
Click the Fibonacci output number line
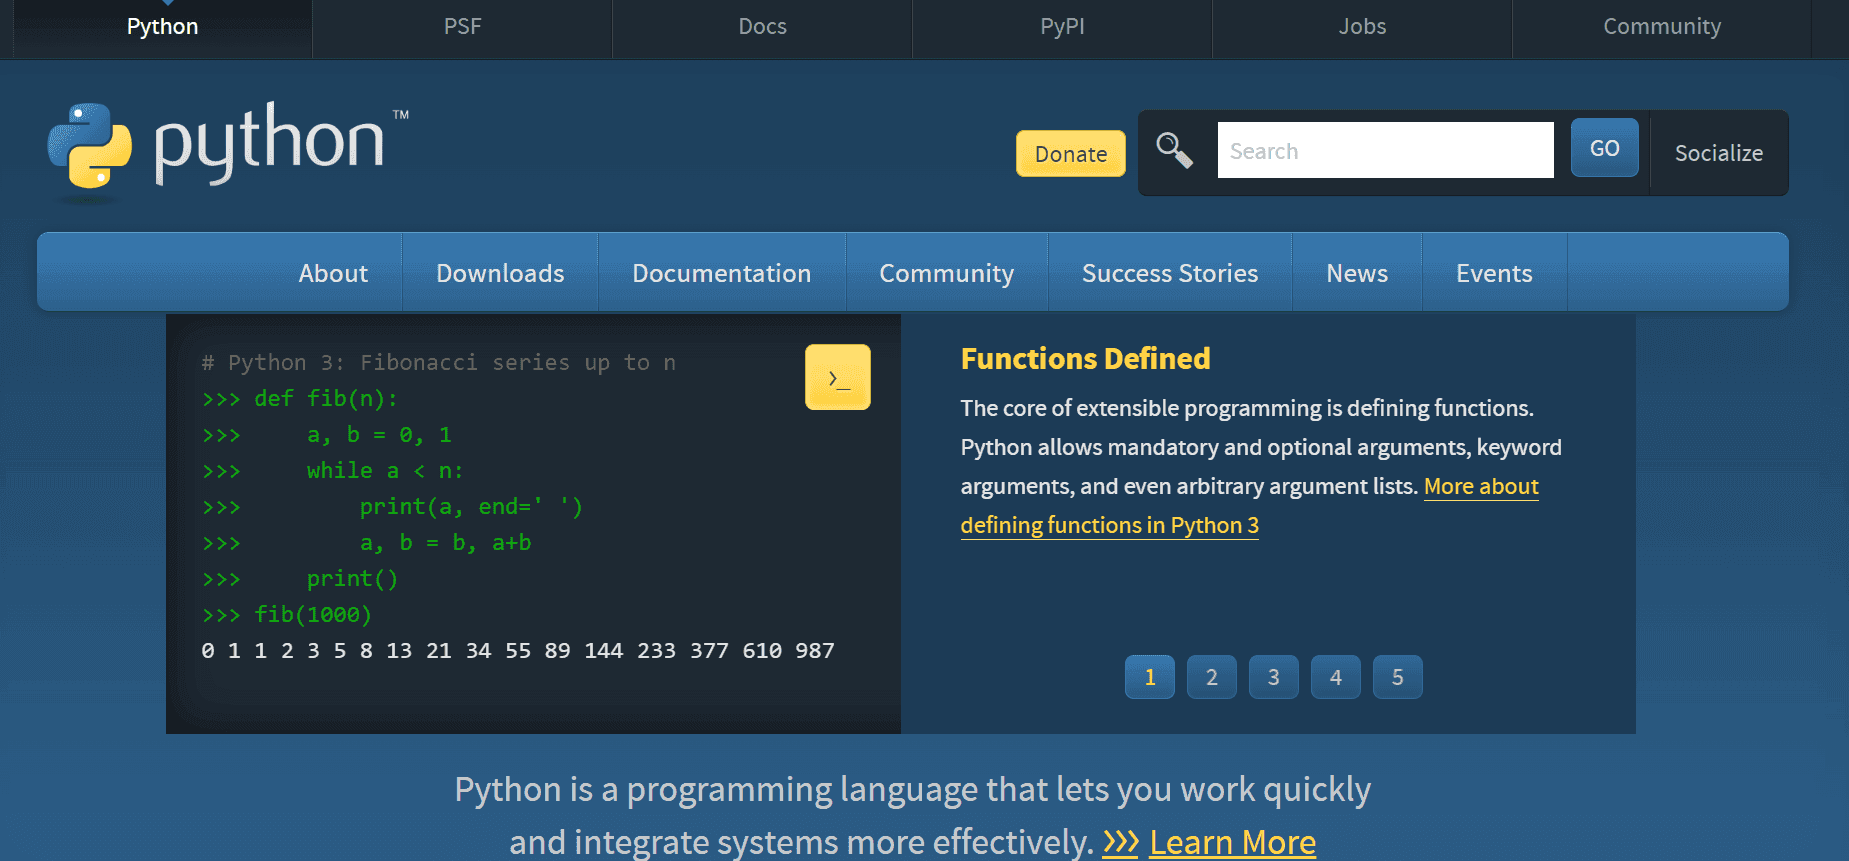(518, 650)
